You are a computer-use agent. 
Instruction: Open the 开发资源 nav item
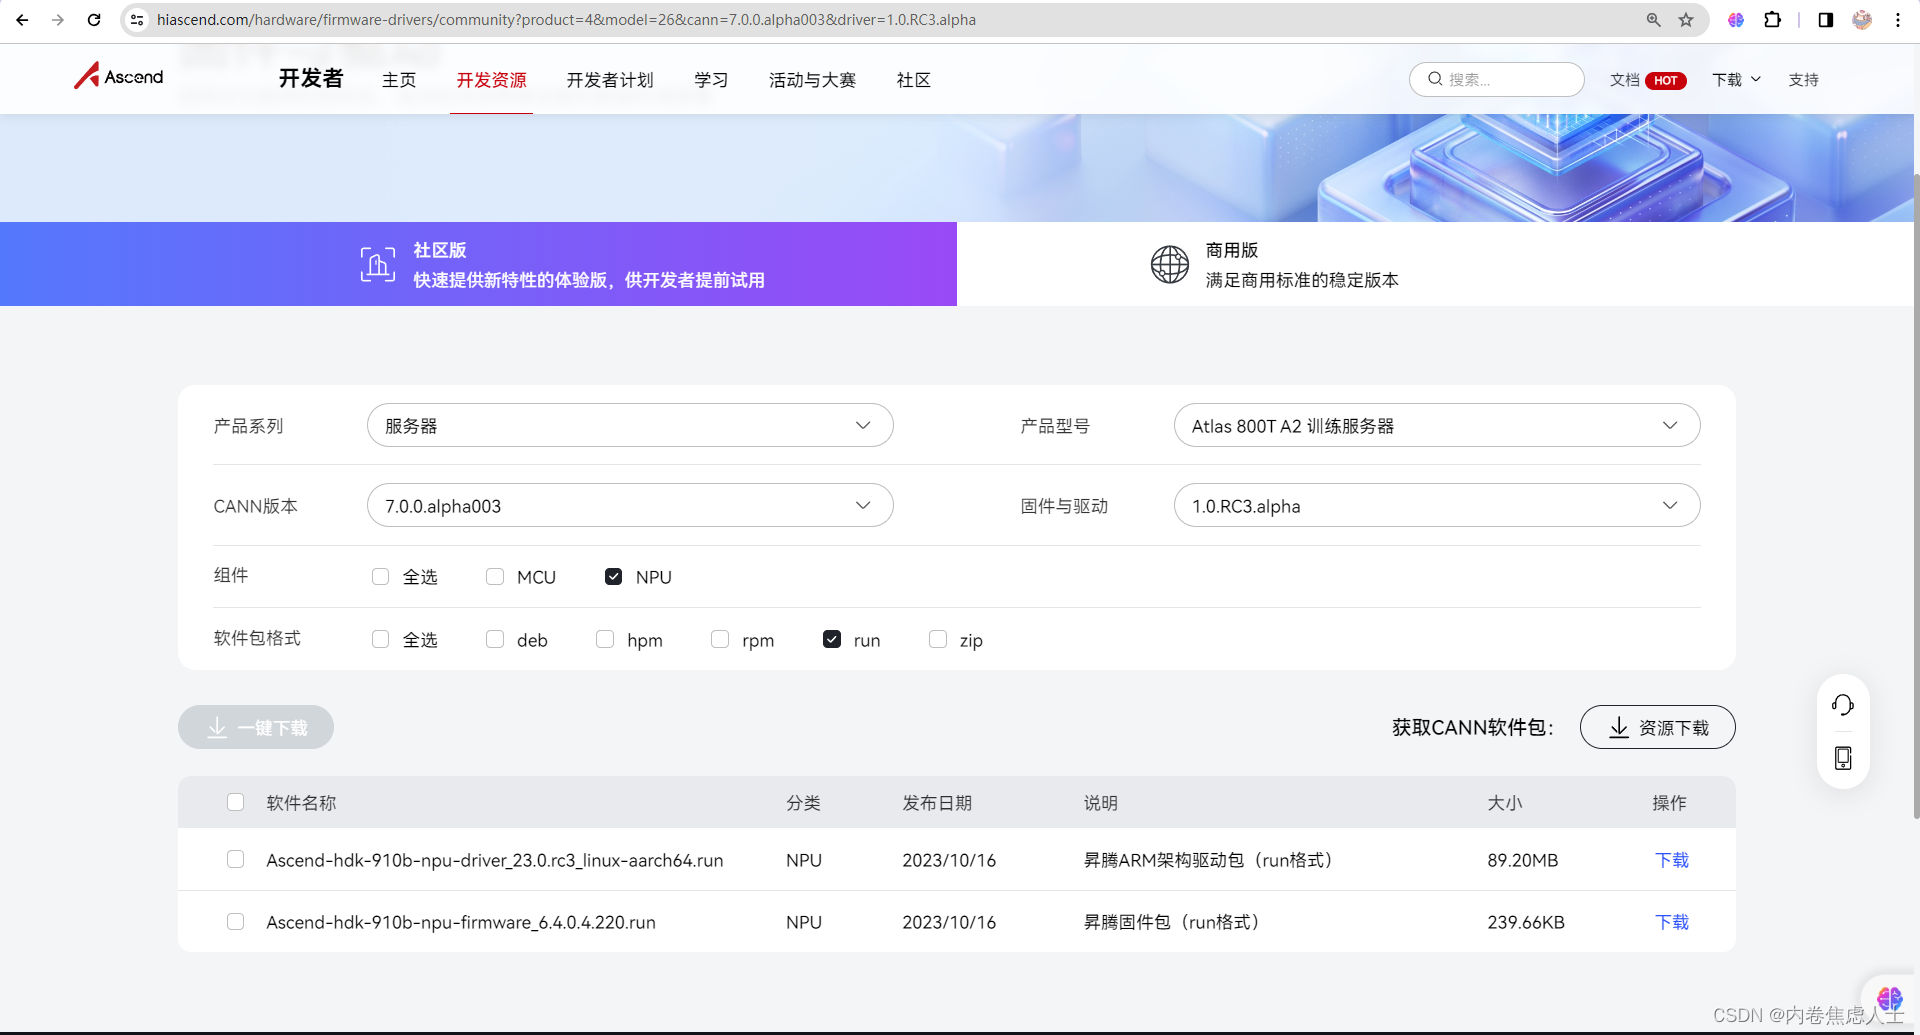[491, 80]
